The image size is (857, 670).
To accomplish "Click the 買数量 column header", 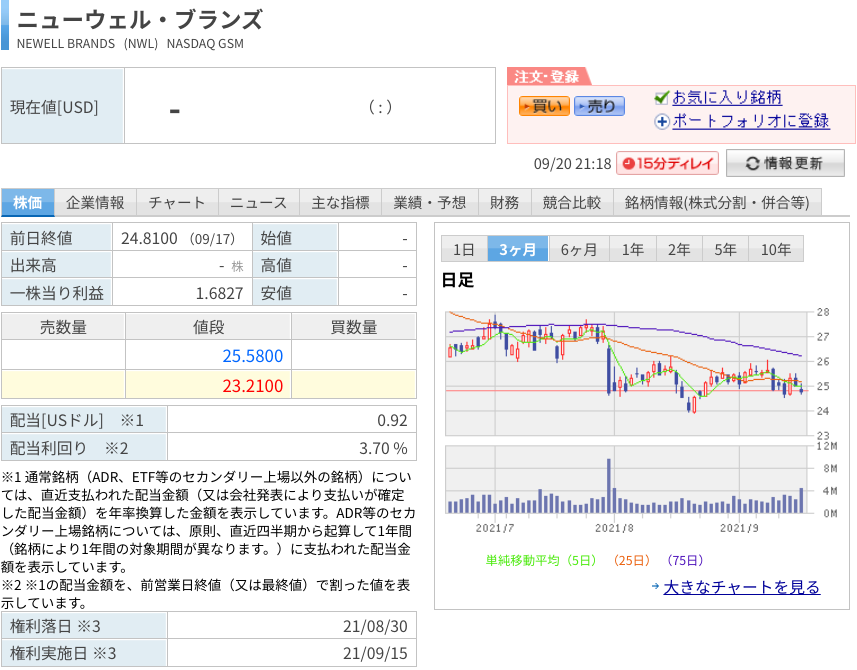I will pyautogui.click(x=354, y=327).
